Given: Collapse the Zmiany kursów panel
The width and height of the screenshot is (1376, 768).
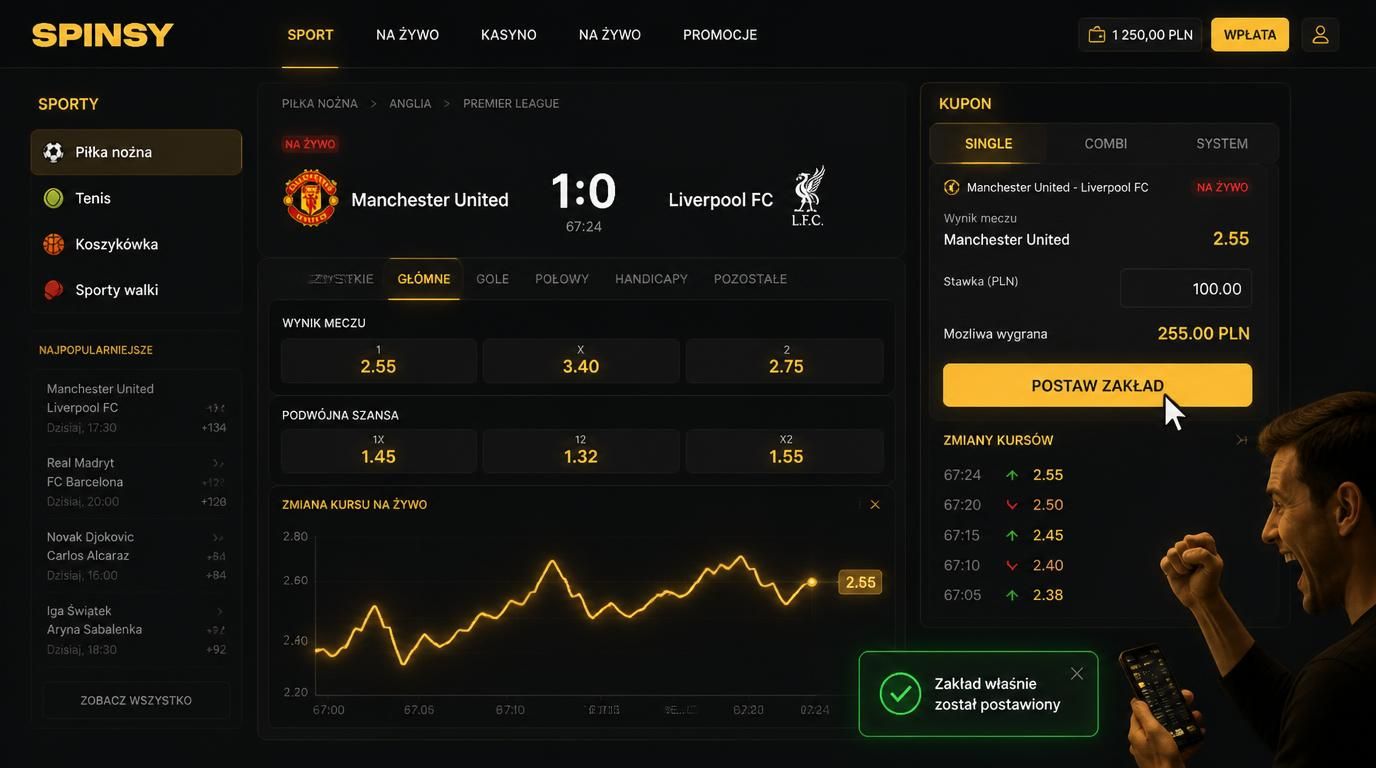Looking at the screenshot, I should (1242, 440).
